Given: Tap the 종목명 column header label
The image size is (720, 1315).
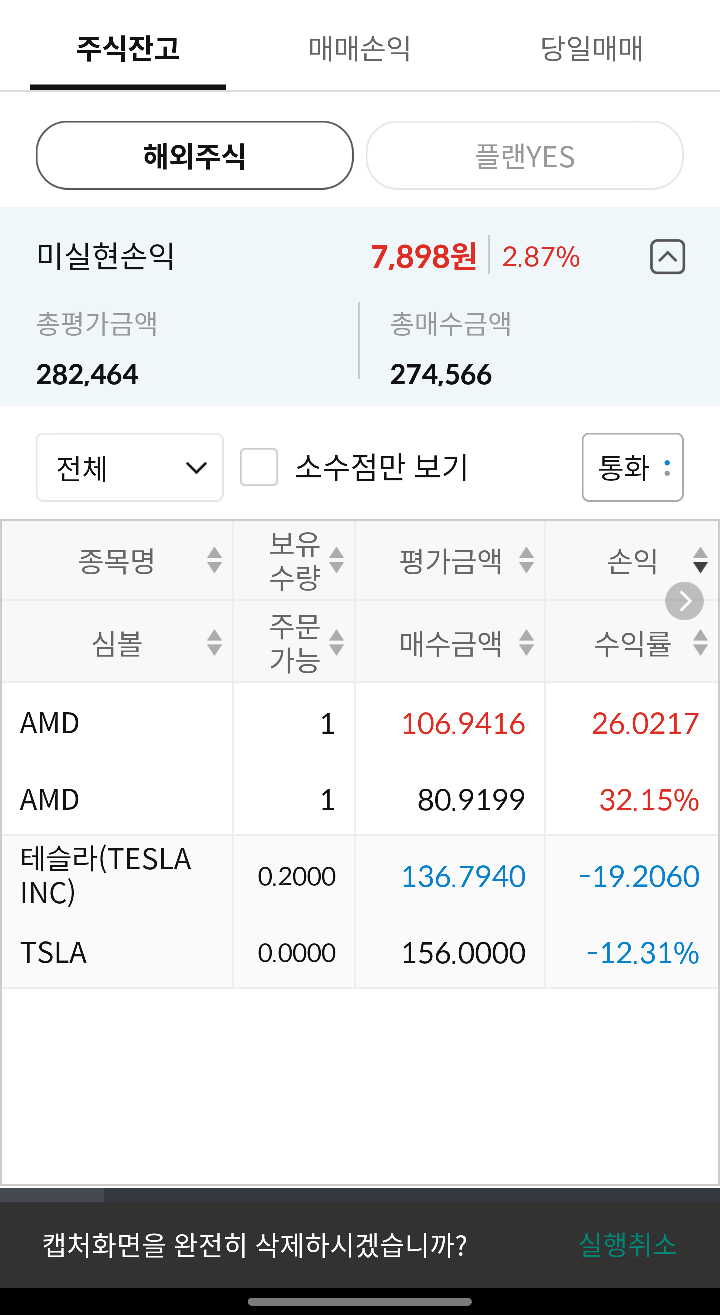Looking at the screenshot, I should (117, 560).
